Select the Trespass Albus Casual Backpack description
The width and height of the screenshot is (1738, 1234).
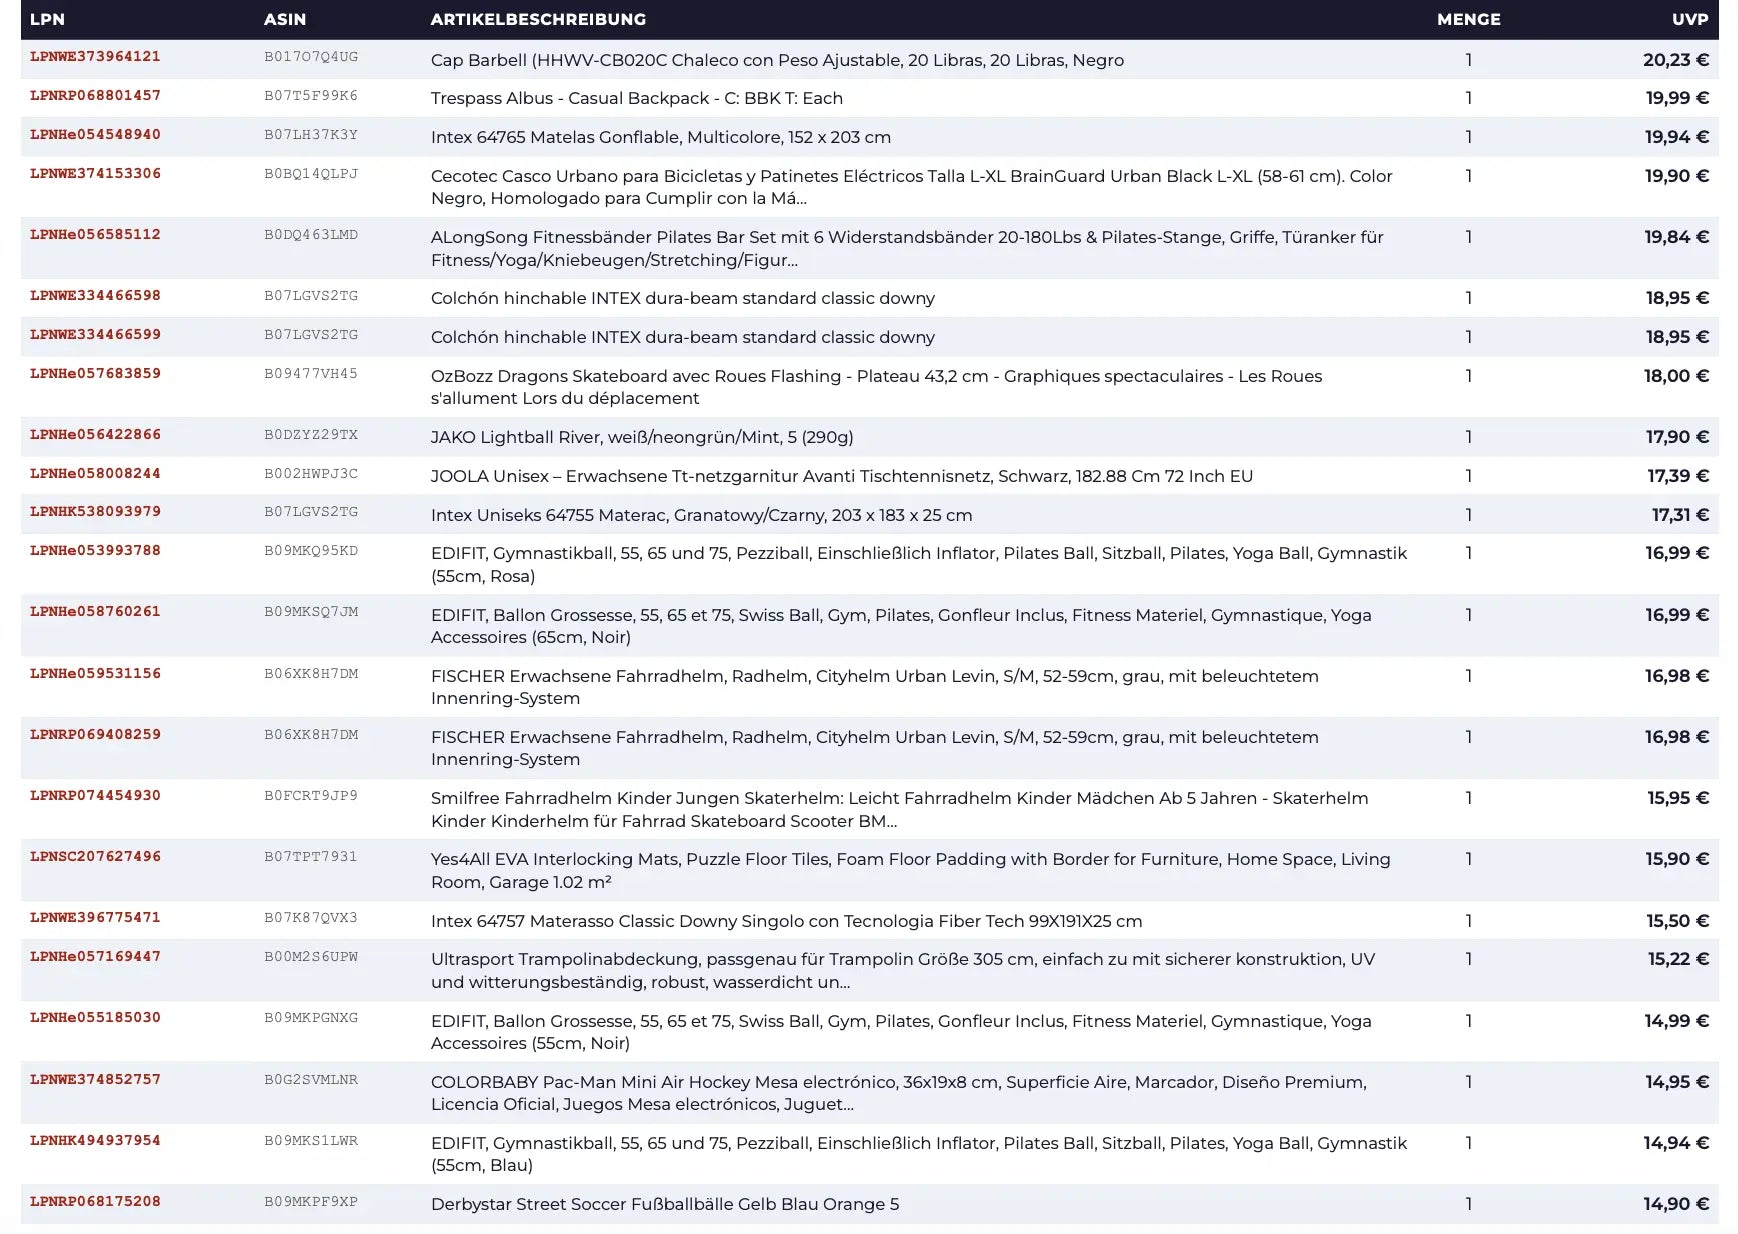click(637, 98)
